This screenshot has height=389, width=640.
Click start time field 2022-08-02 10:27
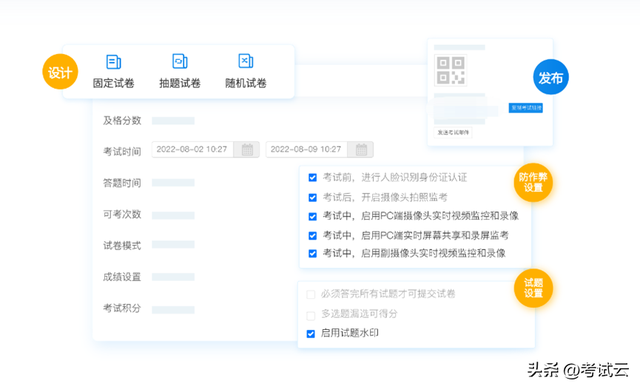pyautogui.click(x=192, y=149)
